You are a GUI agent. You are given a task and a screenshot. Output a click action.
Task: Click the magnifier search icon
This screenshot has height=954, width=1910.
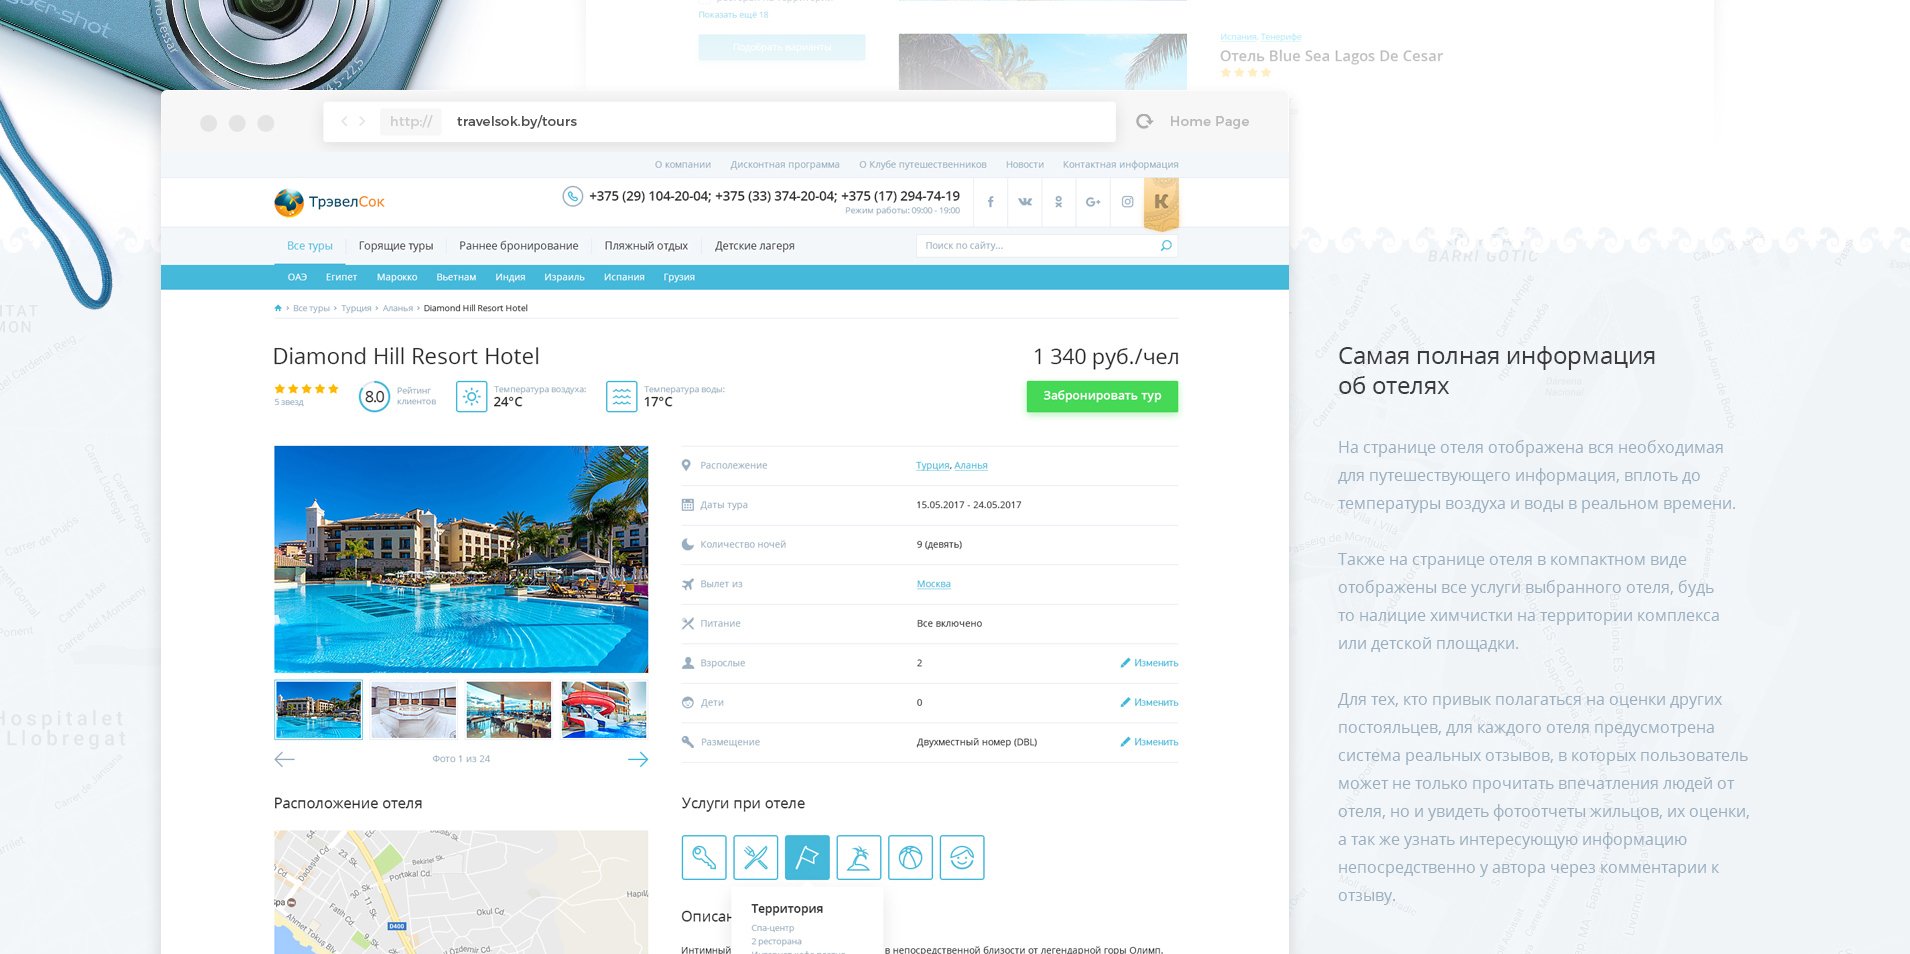[x=1166, y=246]
